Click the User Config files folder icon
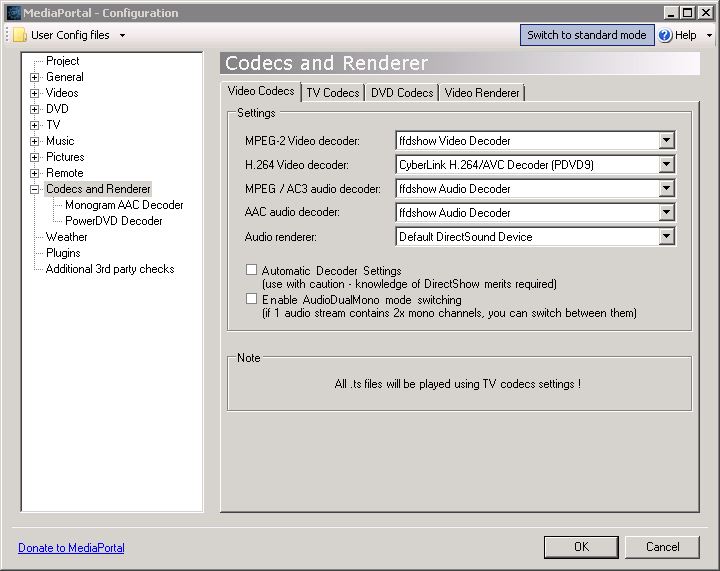720x571 pixels. pyautogui.click(x=20, y=35)
